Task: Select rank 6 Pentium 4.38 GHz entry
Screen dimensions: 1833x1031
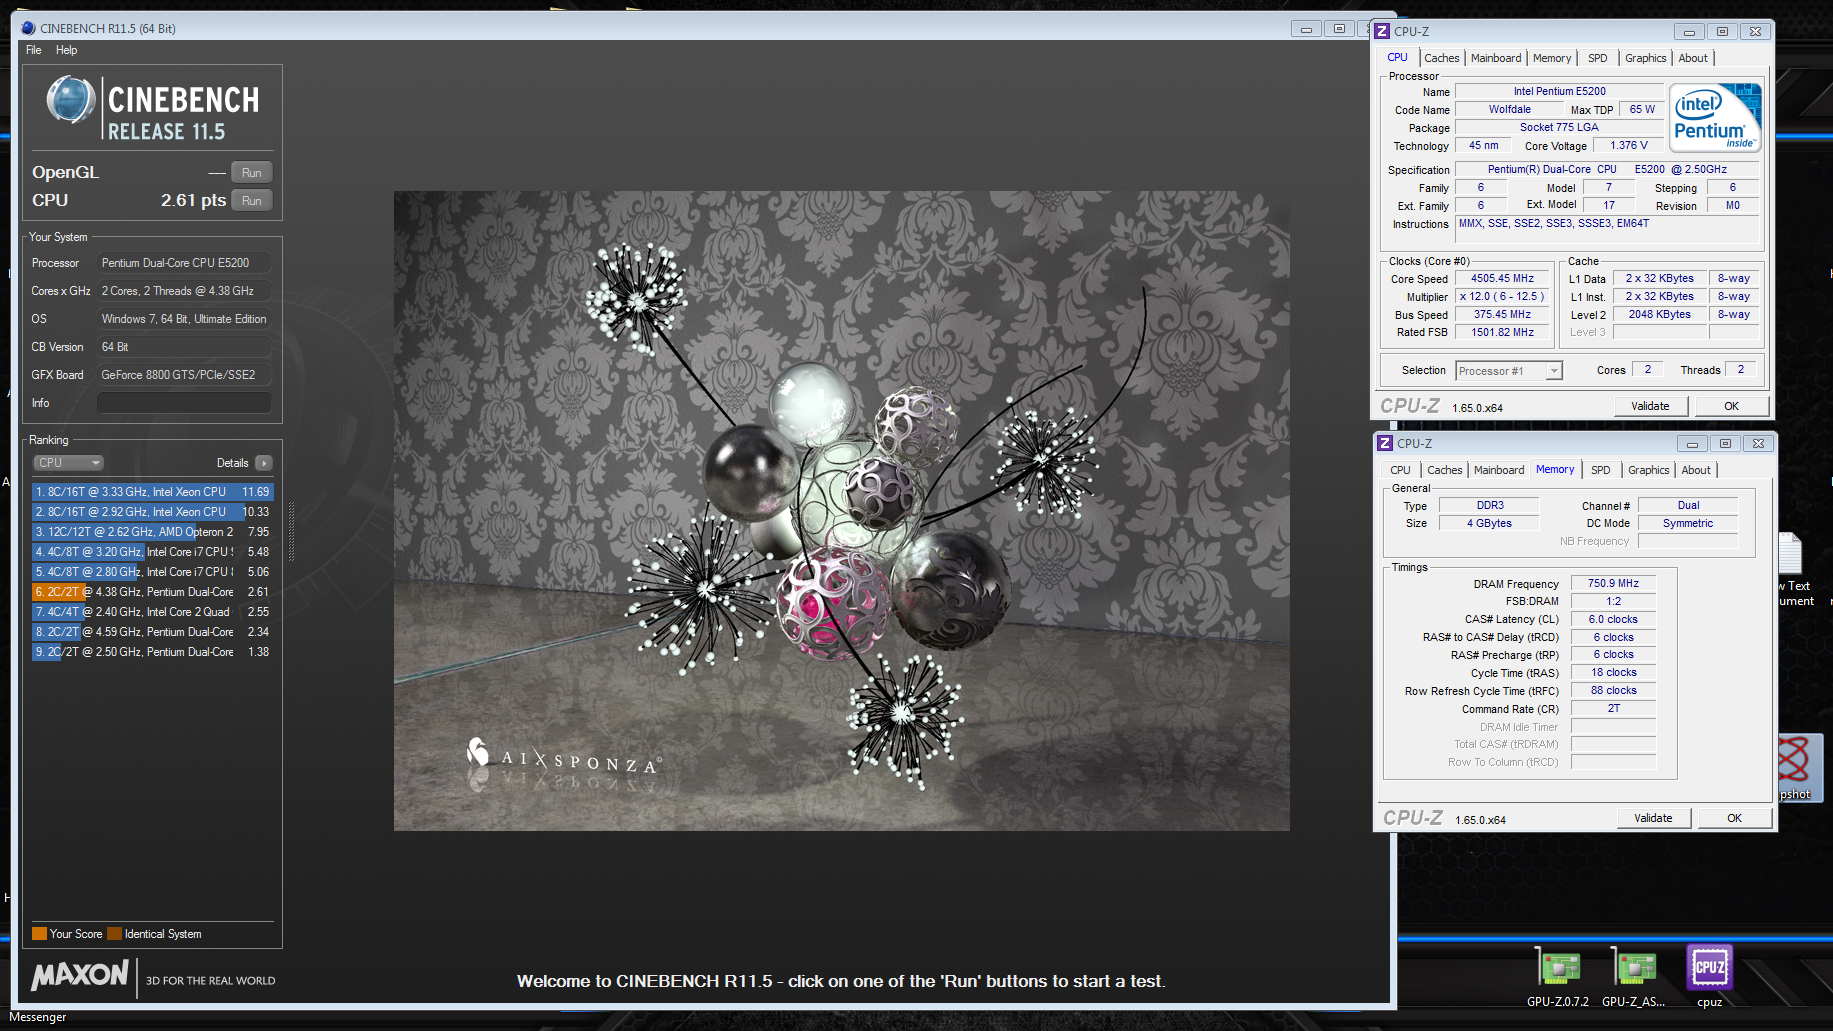Action: [152, 592]
